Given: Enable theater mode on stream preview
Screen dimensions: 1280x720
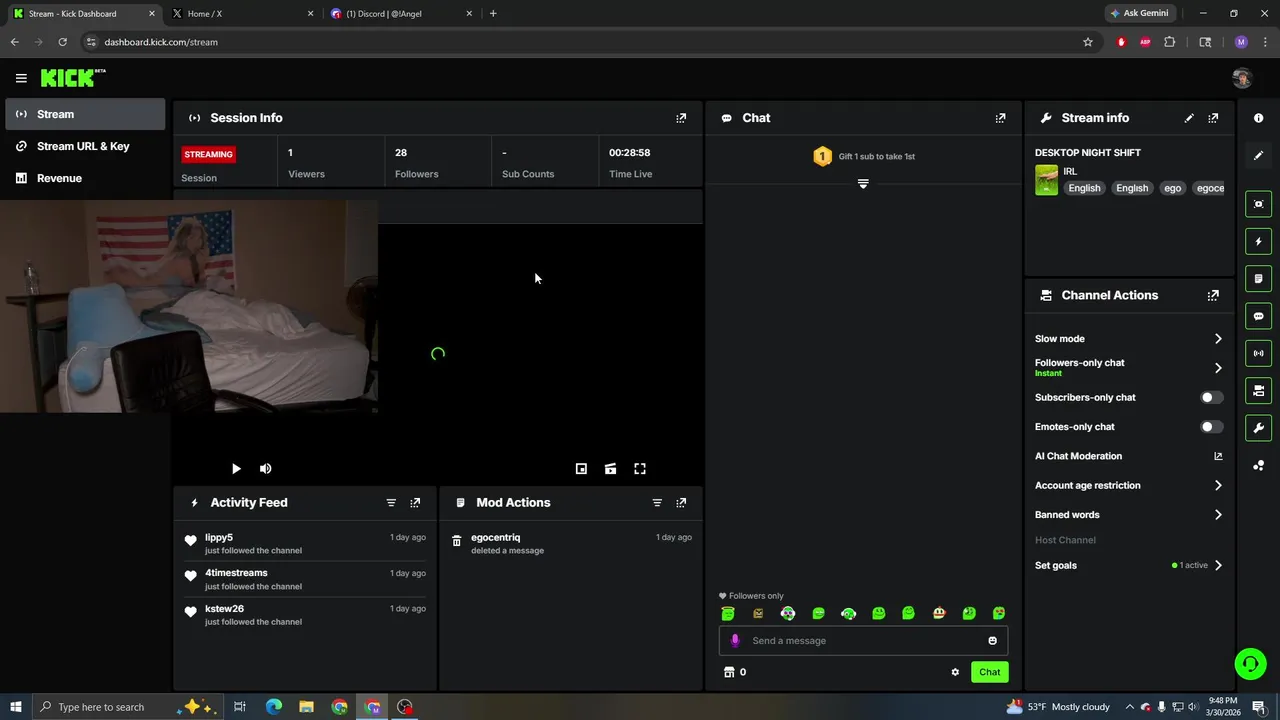Looking at the screenshot, I should pyautogui.click(x=610, y=469).
